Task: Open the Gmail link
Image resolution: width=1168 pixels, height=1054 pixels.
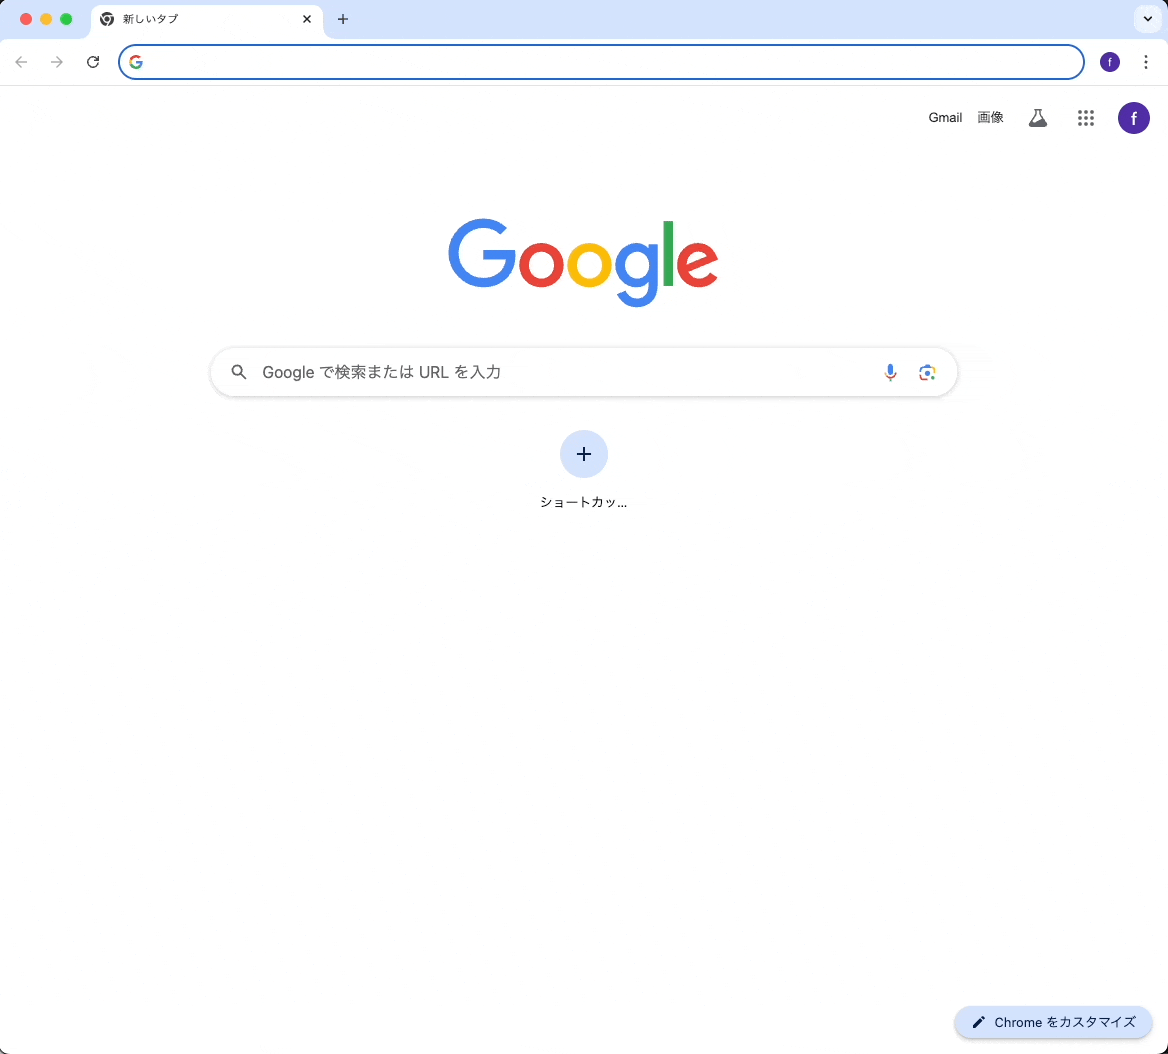Action: pyautogui.click(x=945, y=118)
